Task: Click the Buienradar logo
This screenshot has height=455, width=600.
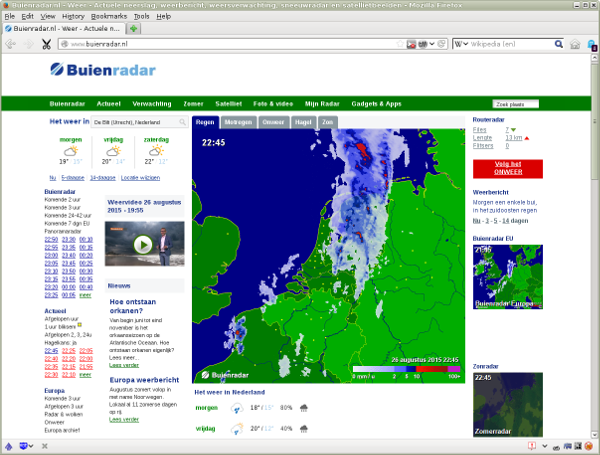Action: 103,70
